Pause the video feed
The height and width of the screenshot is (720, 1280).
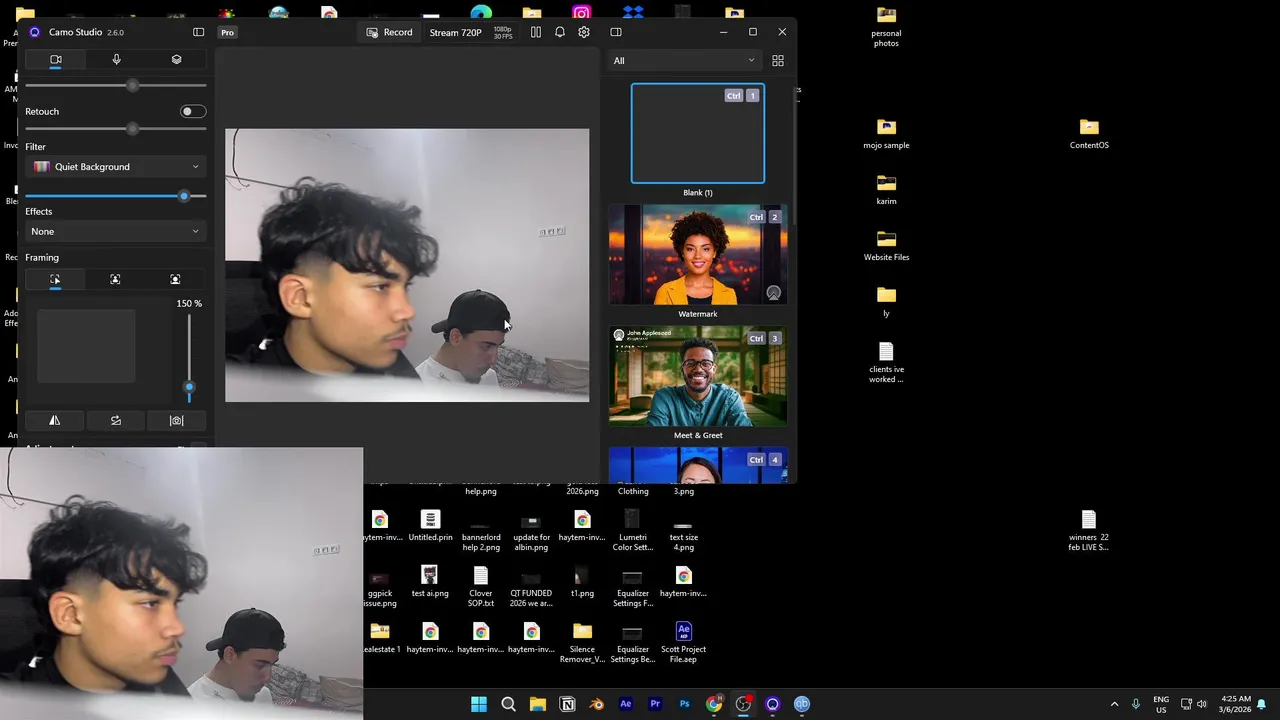coord(536,32)
